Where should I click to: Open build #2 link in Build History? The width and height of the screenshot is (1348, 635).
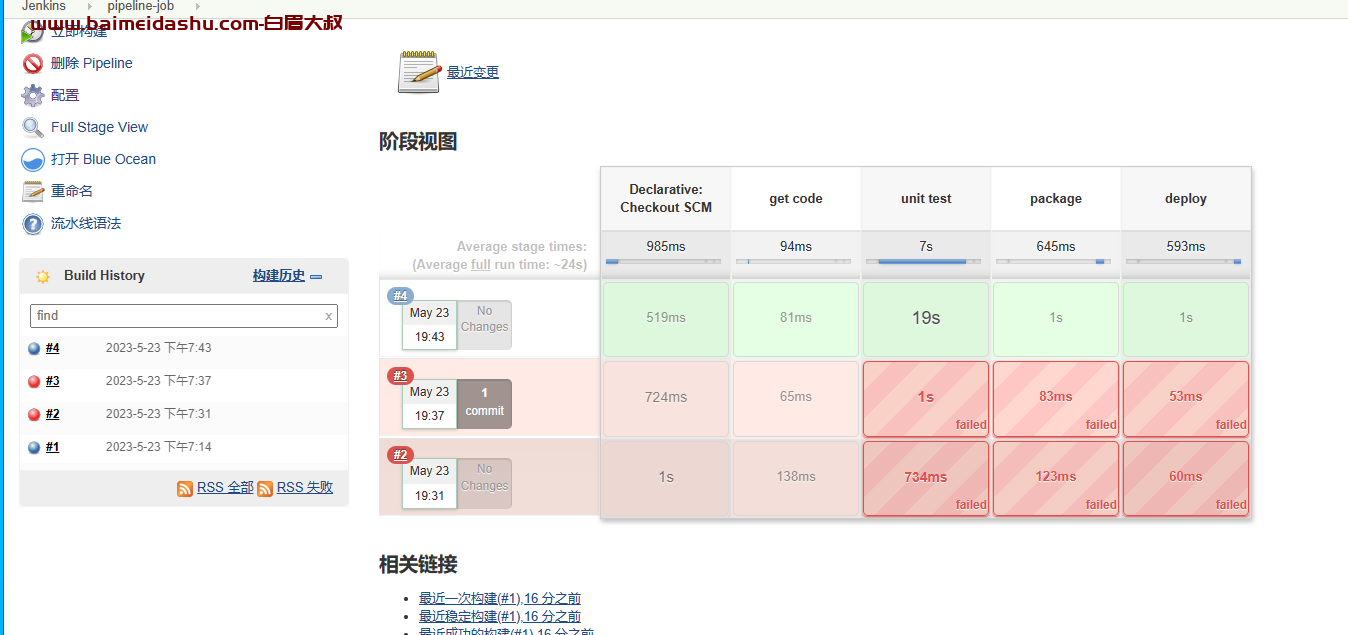coord(52,414)
